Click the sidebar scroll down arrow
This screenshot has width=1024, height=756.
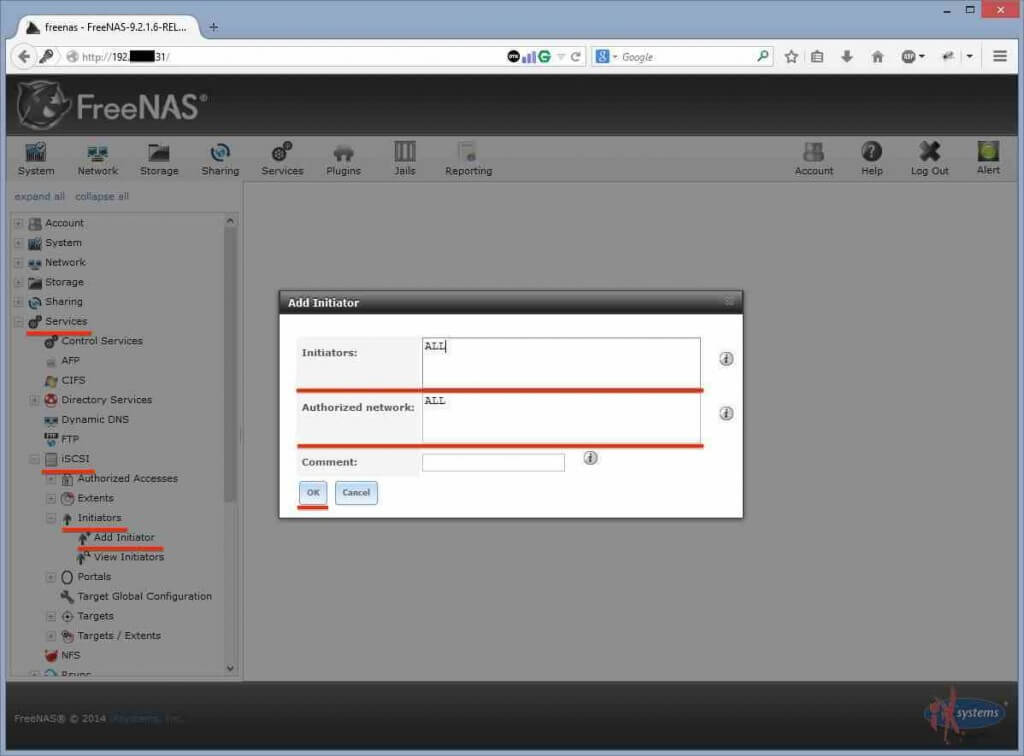230,668
